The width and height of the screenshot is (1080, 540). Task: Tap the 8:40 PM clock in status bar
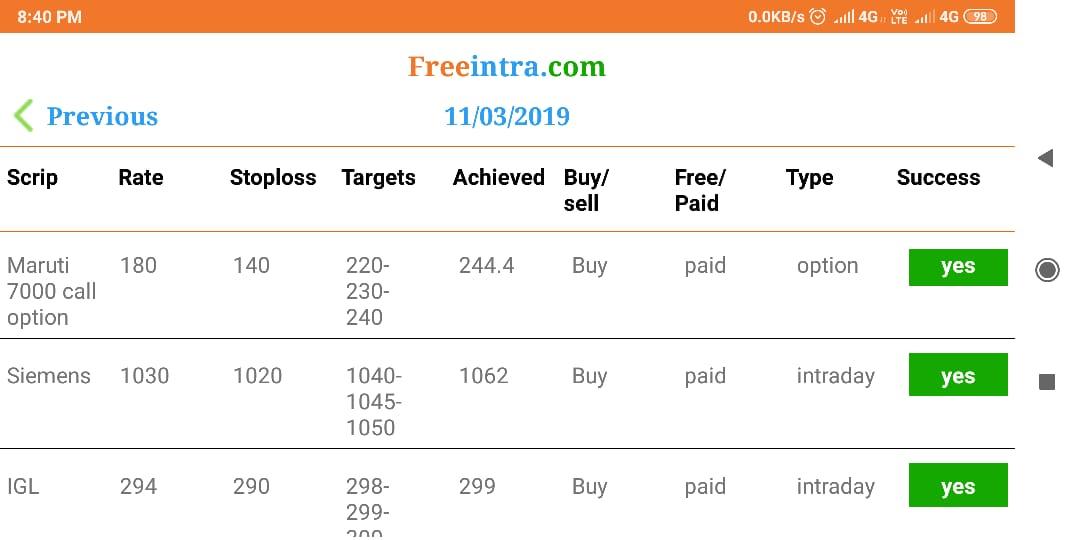[x=50, y=17]
